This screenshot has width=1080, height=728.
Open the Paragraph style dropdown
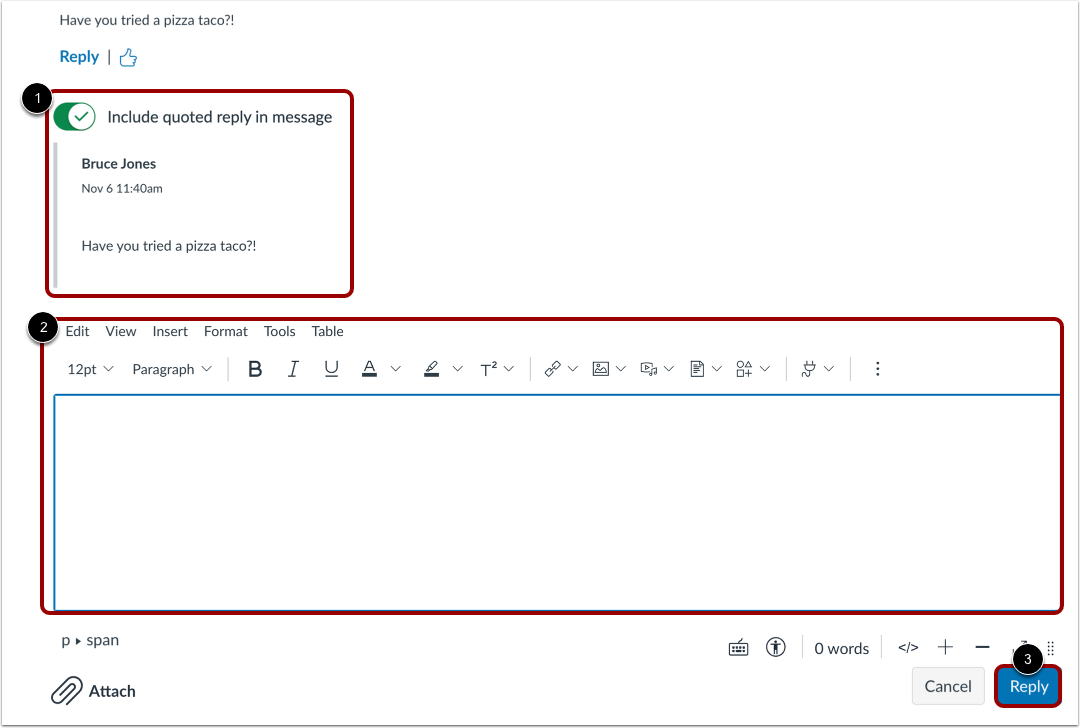(171, 368)
